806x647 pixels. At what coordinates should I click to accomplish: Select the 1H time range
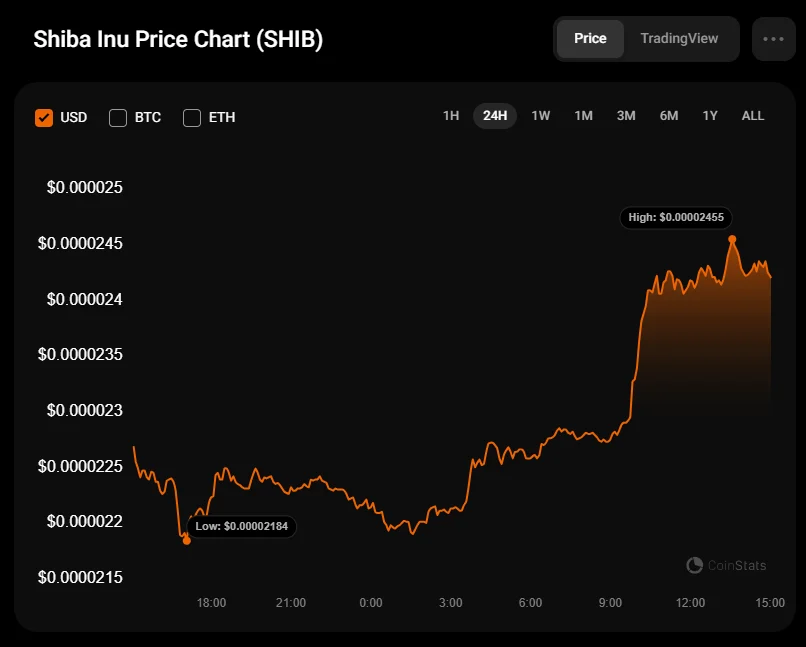pos(451,116)
